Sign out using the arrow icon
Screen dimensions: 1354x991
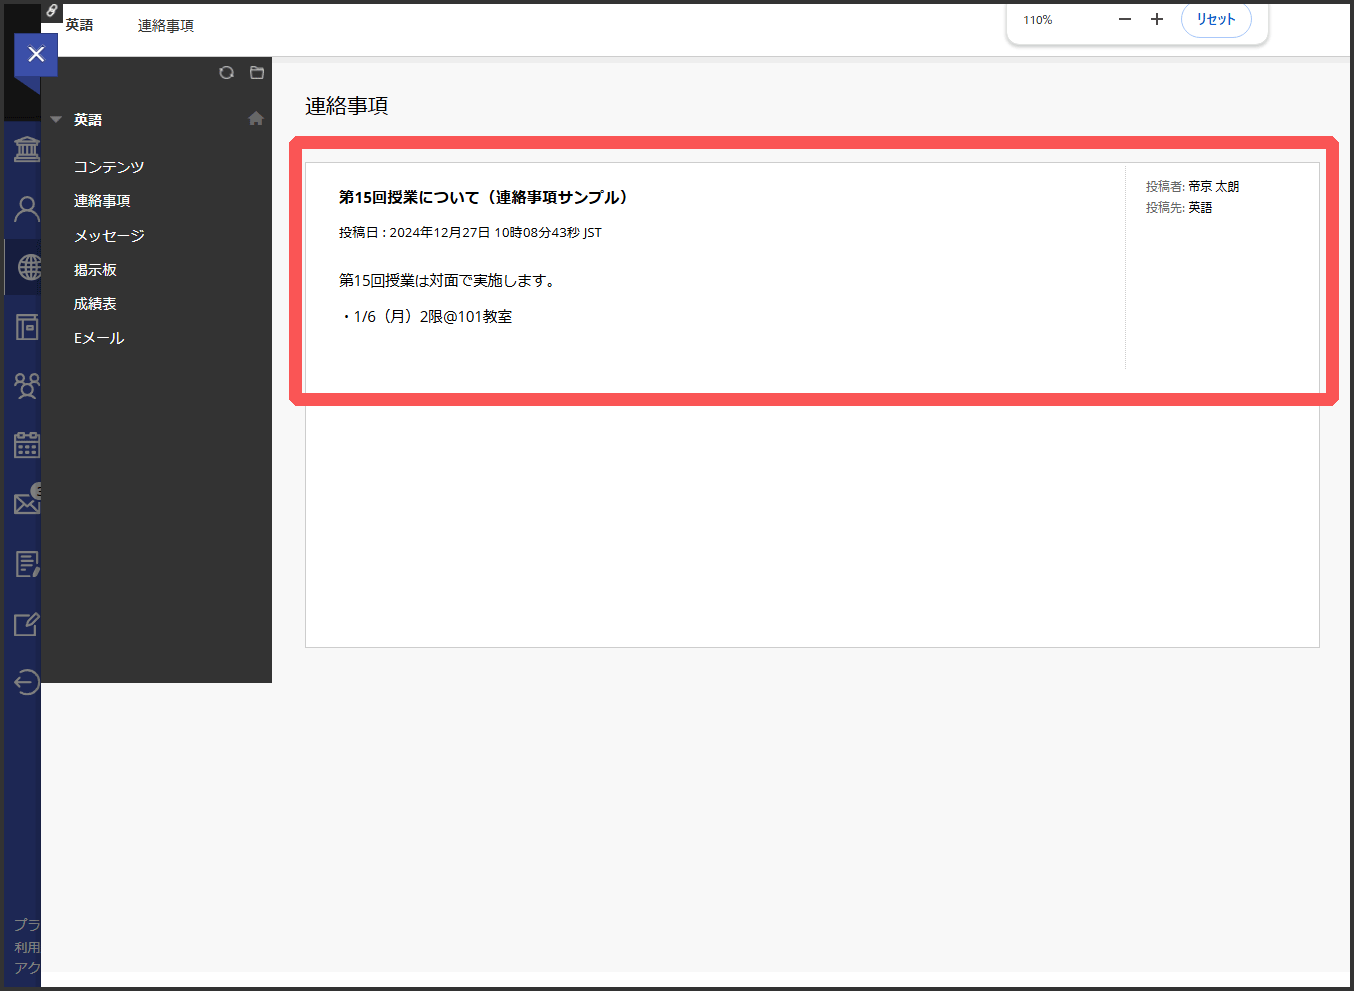(24, 682)
